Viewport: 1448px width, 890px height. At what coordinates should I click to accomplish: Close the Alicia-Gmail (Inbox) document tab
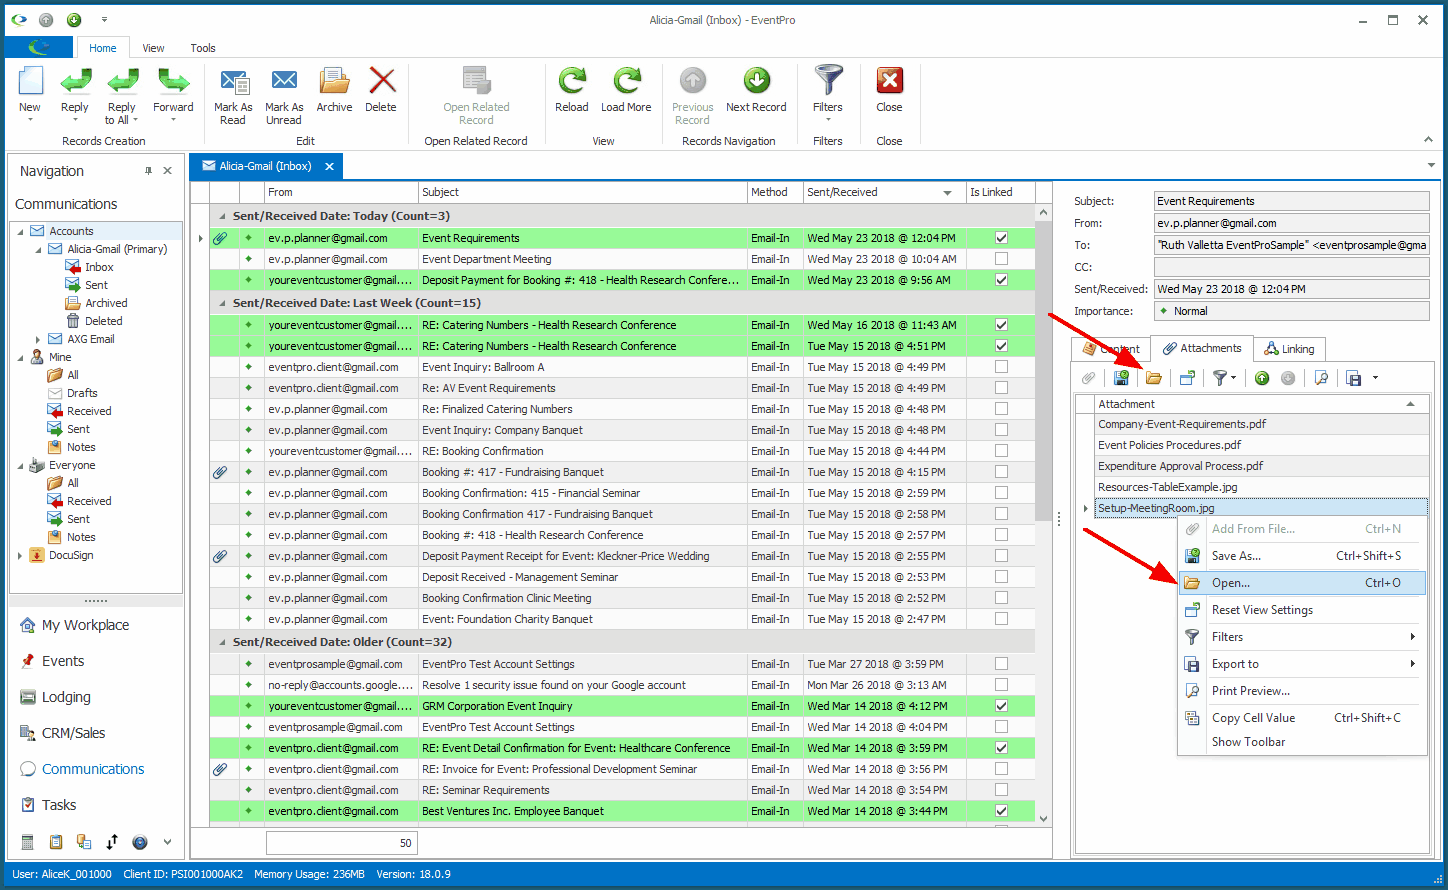(329, 166)
